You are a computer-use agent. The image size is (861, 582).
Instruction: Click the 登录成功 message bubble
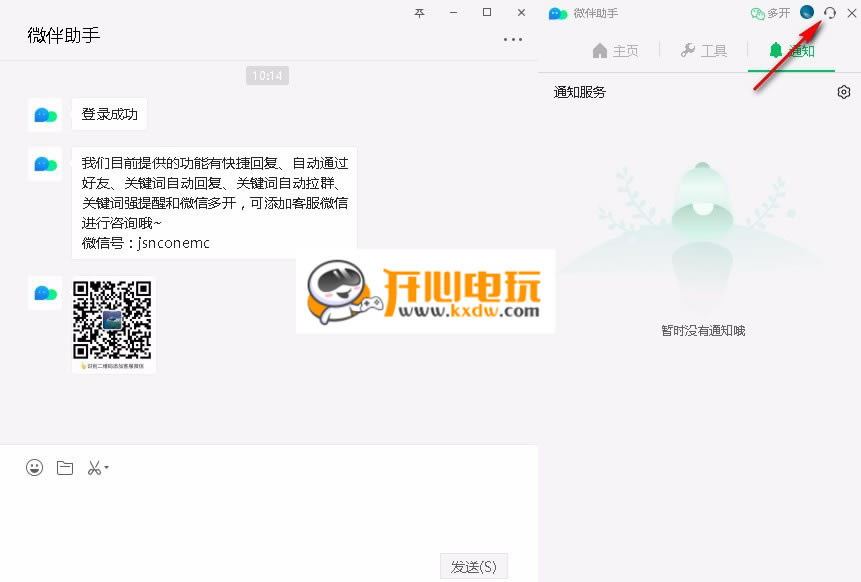tap(109, 114)
